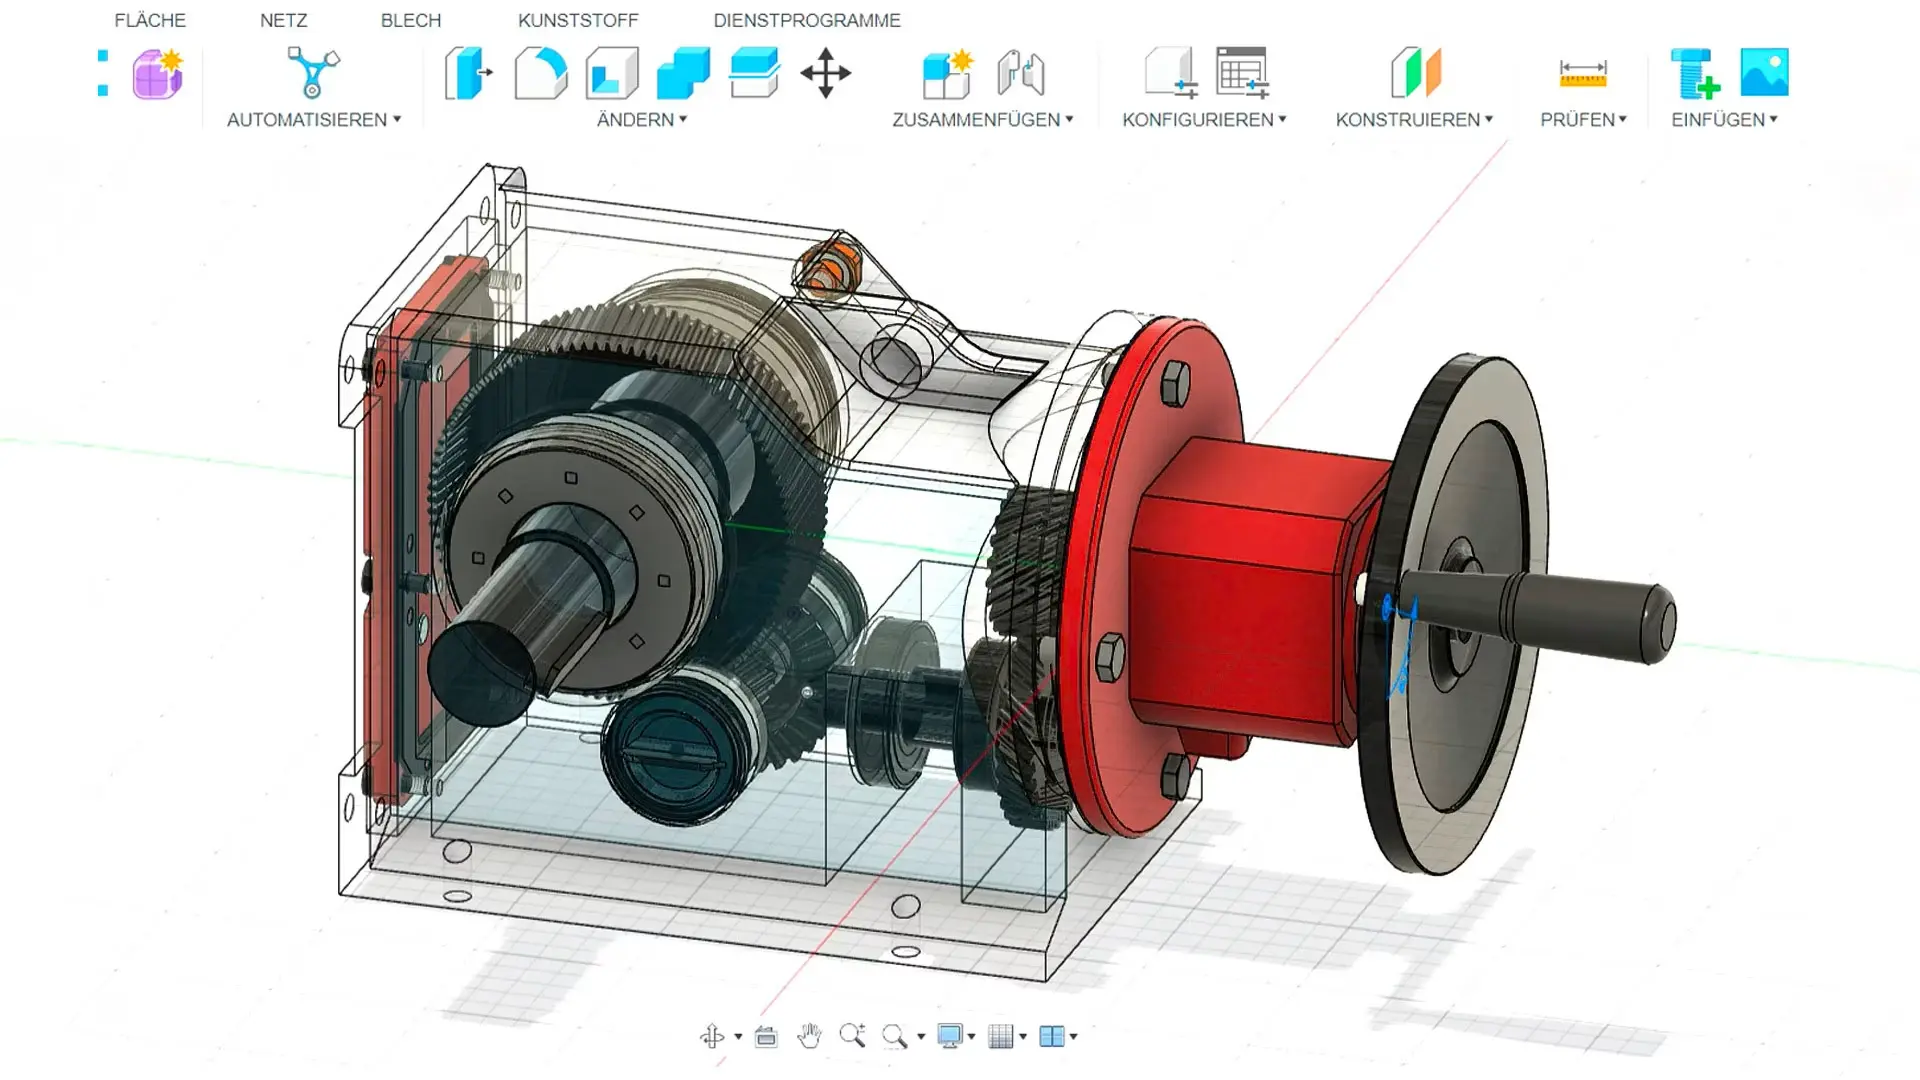The width and height of the screenshot is (1920, 1080).
Task: Click the Measure ruler icon
Action: 1582,73
